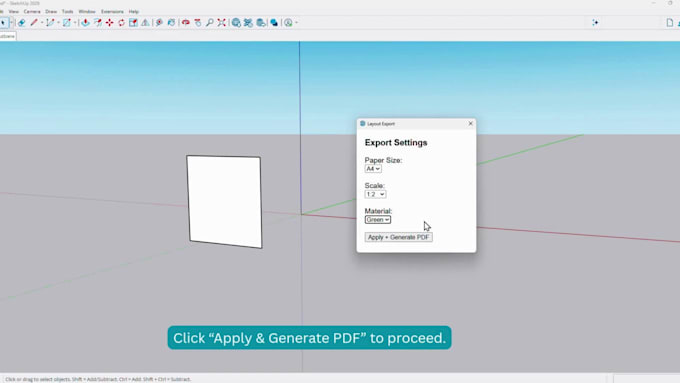Click the Scale label in the dialog
Viewport: 680px width, 383px height.
click(x=375, y=186)
